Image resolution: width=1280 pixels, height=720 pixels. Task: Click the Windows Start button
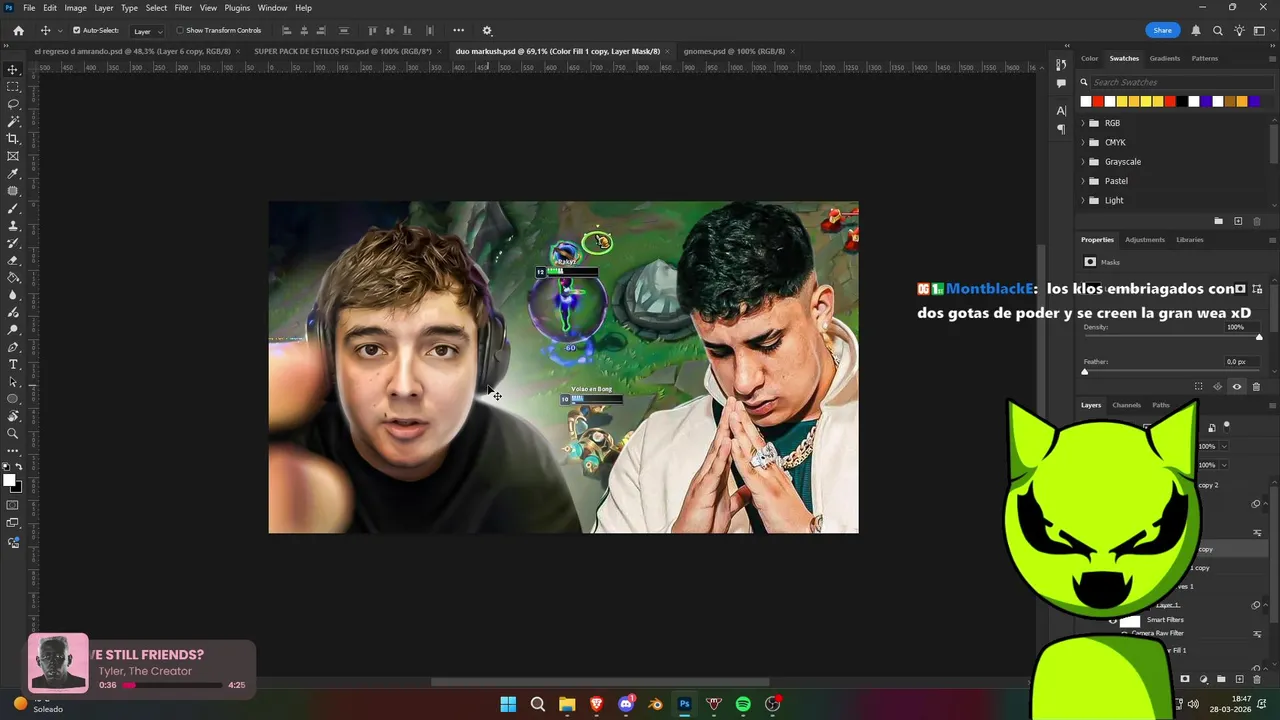point(508,704)
